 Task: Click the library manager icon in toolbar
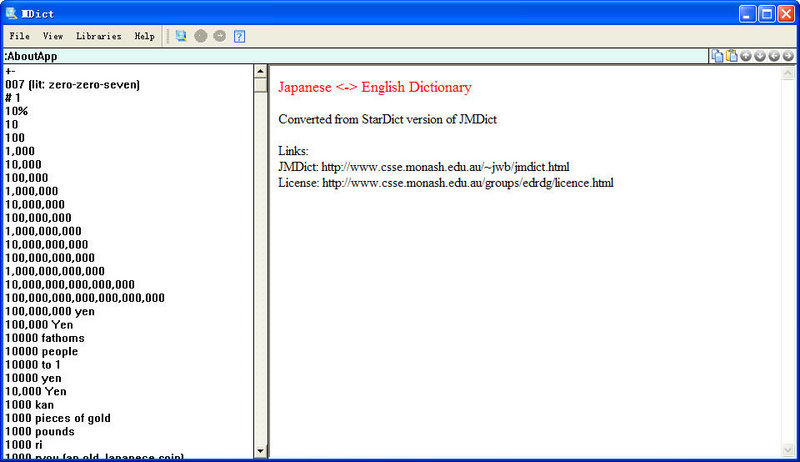coord(181,36)
